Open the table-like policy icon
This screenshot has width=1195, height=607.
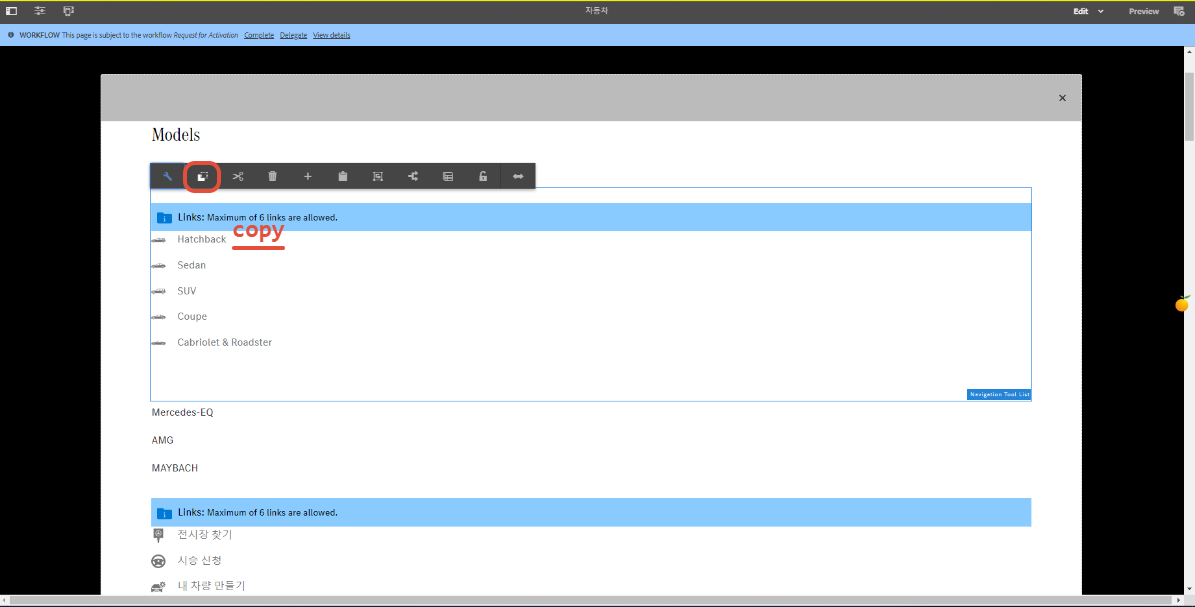tap(448, 176)
